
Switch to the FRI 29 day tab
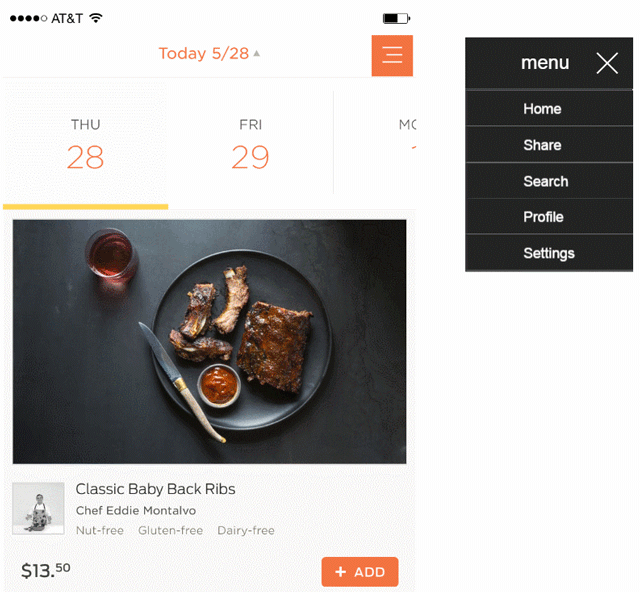(x=250, y=145)
